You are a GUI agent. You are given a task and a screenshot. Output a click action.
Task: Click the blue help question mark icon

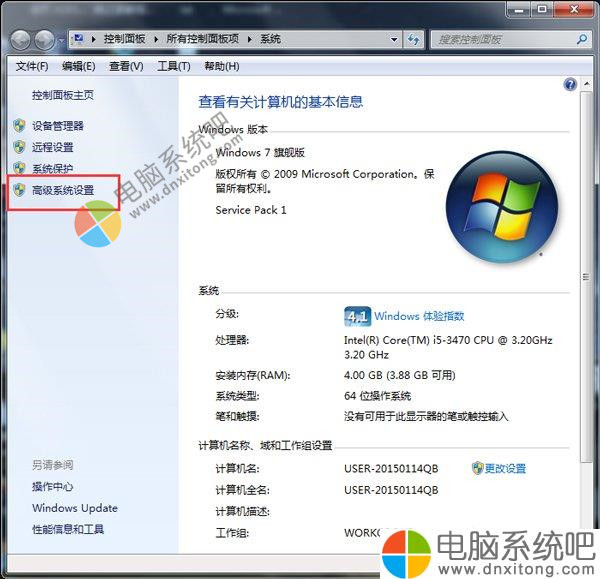pyautogui.click(x=570, y=84)
